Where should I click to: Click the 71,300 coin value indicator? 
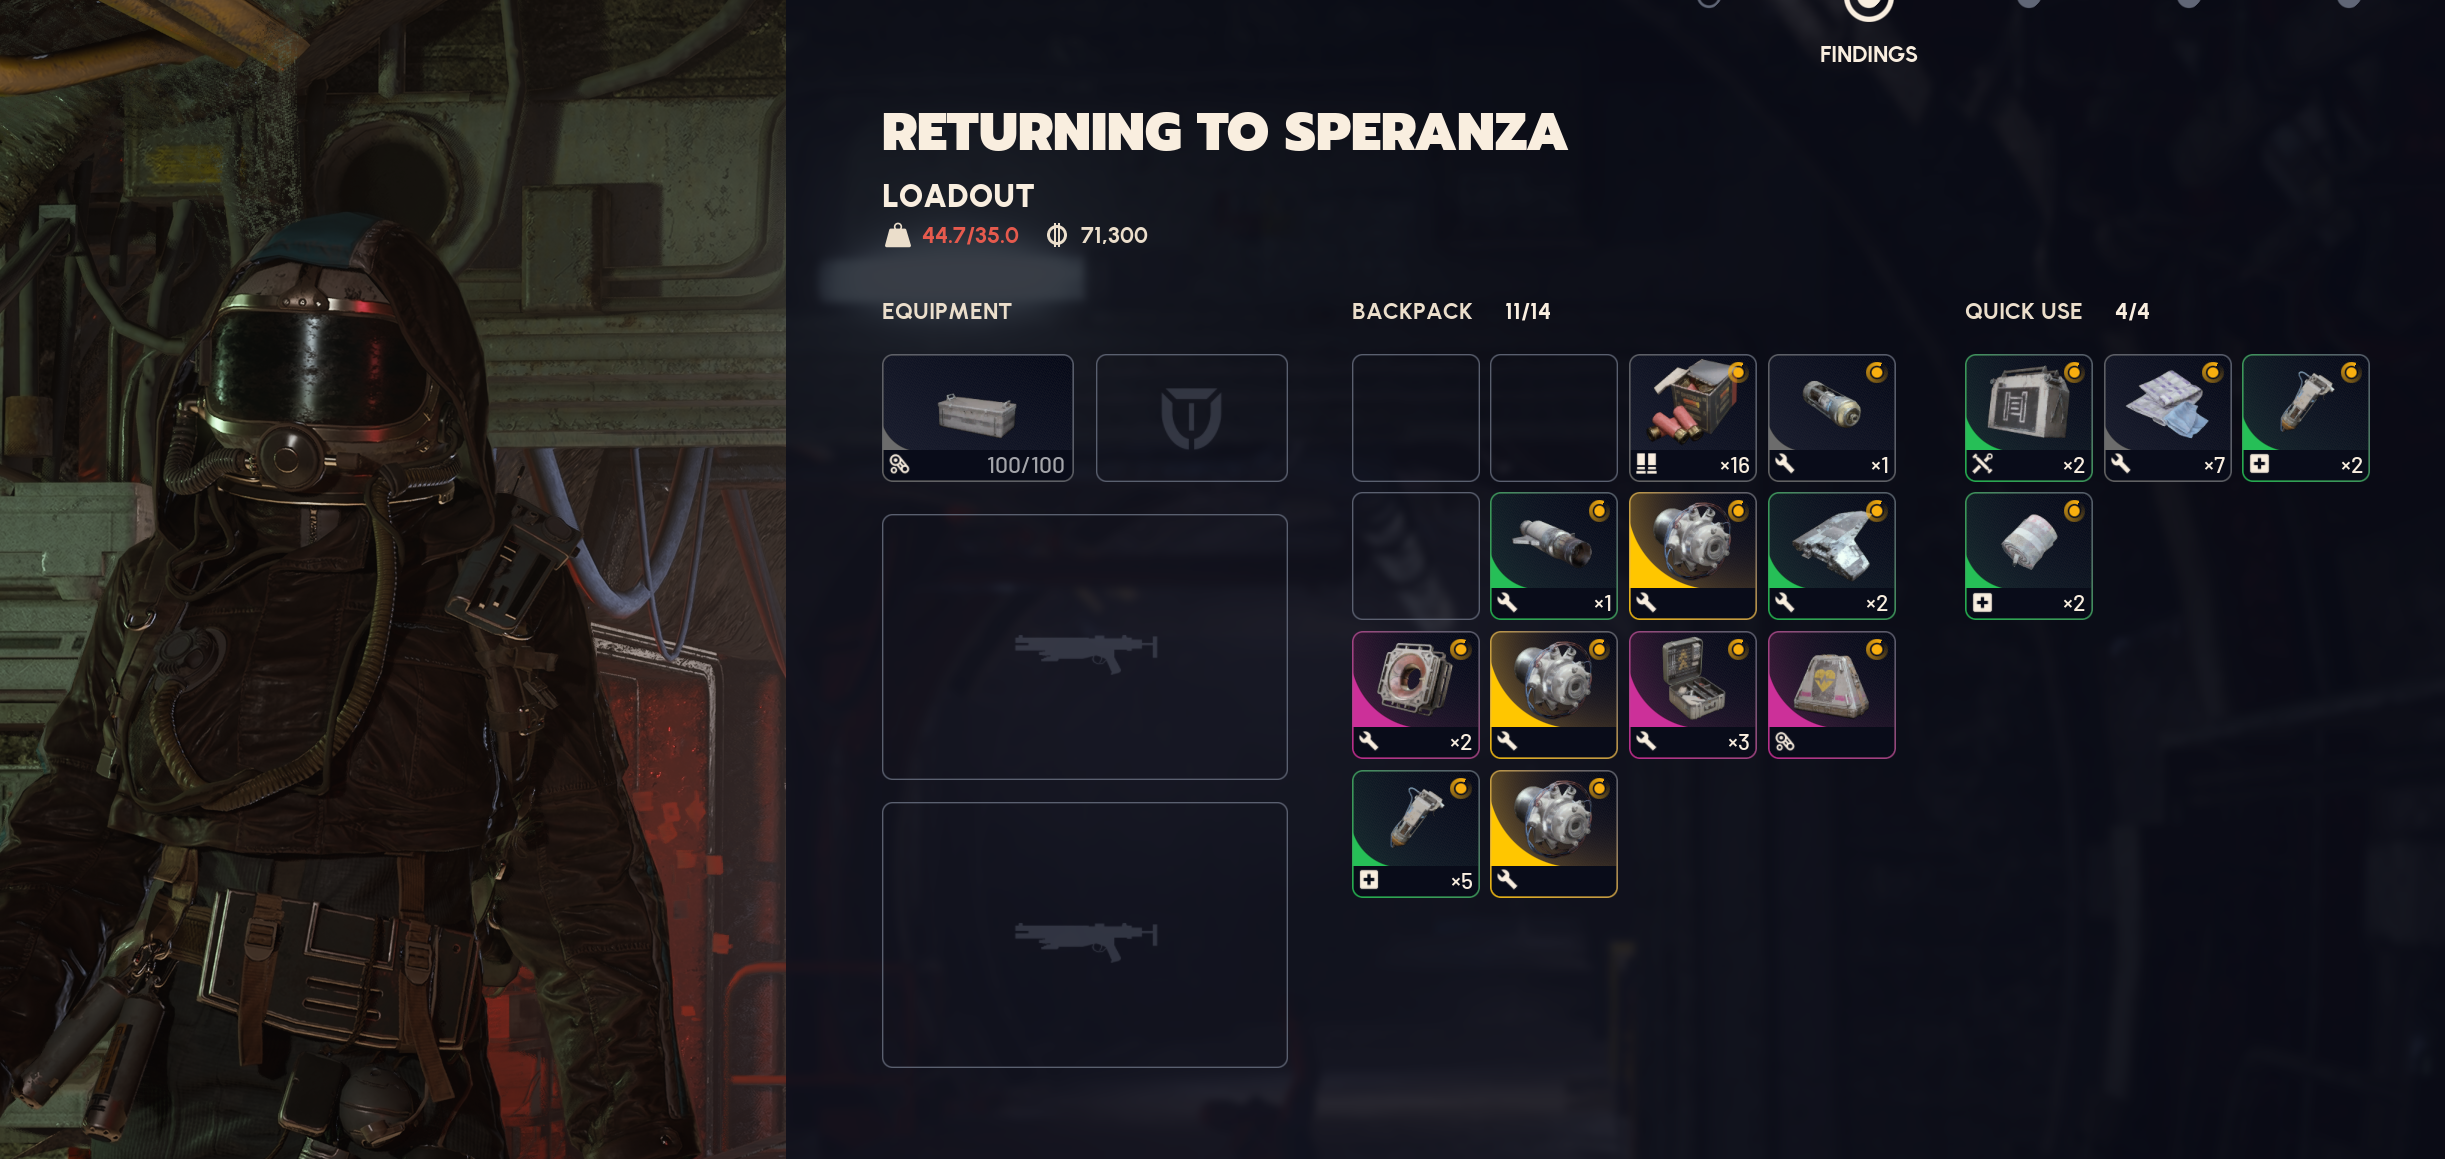(x=1097, y=235)
